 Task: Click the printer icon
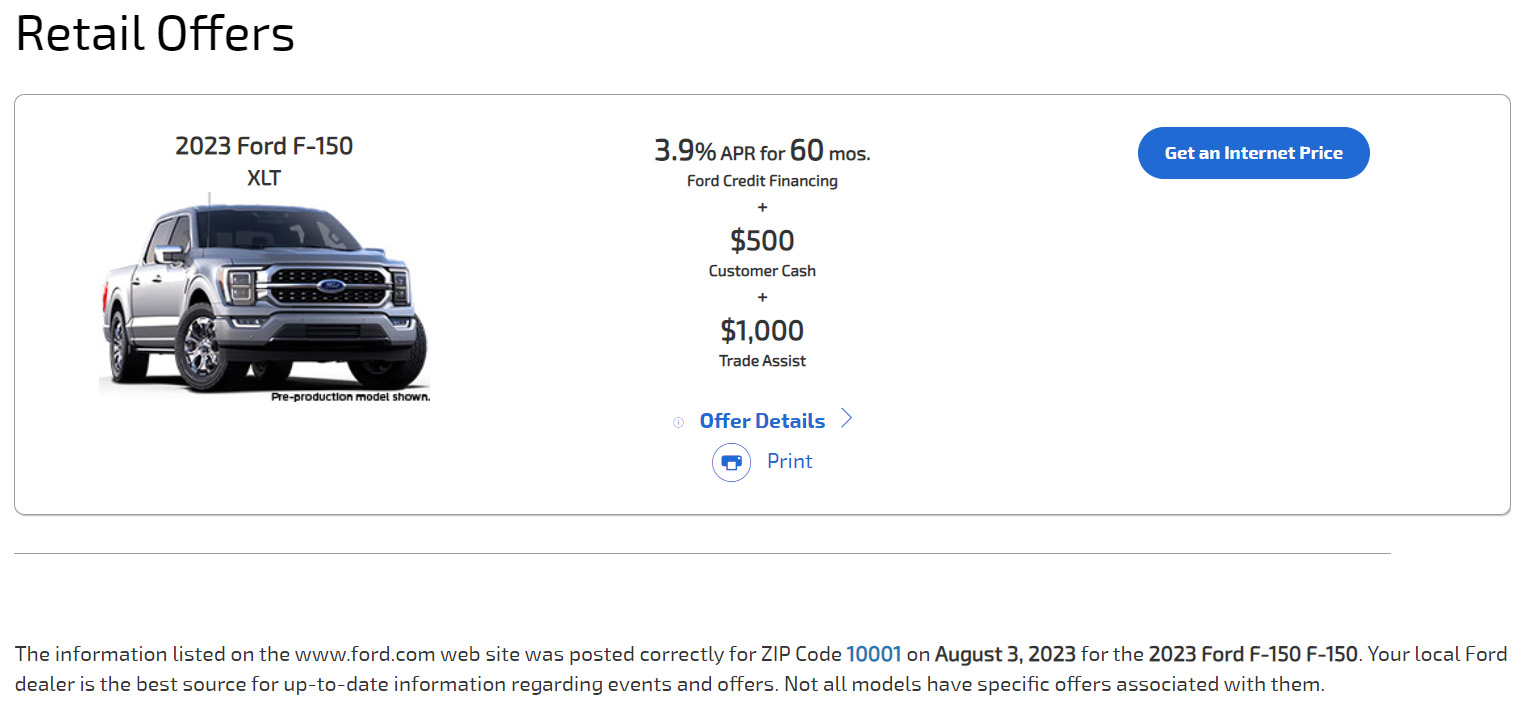pyautogui.click(x=731, y=462)
